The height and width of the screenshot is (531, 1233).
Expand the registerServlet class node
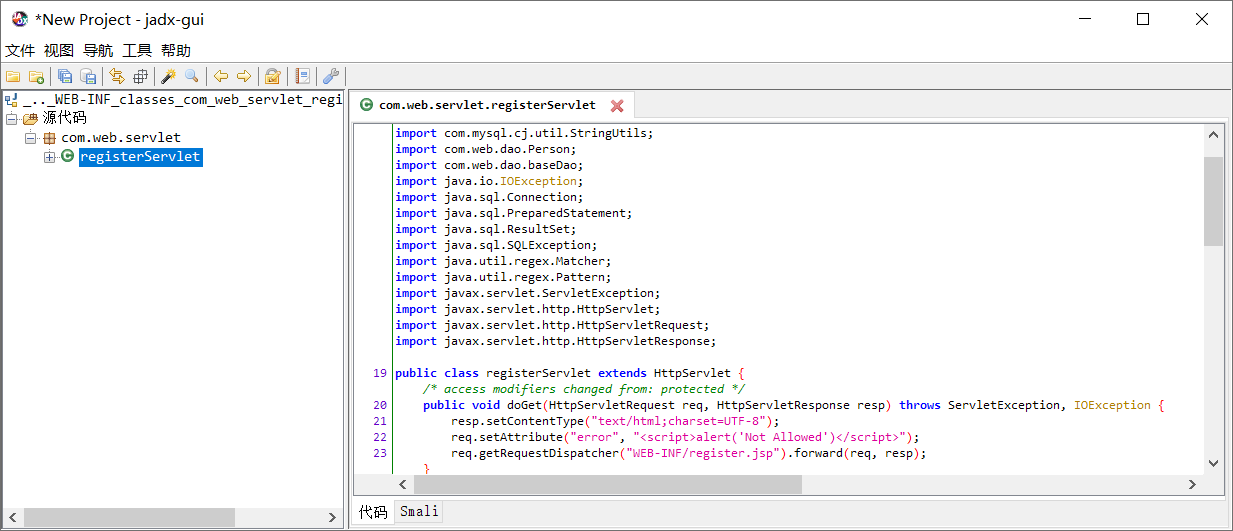tap(49, 157)
